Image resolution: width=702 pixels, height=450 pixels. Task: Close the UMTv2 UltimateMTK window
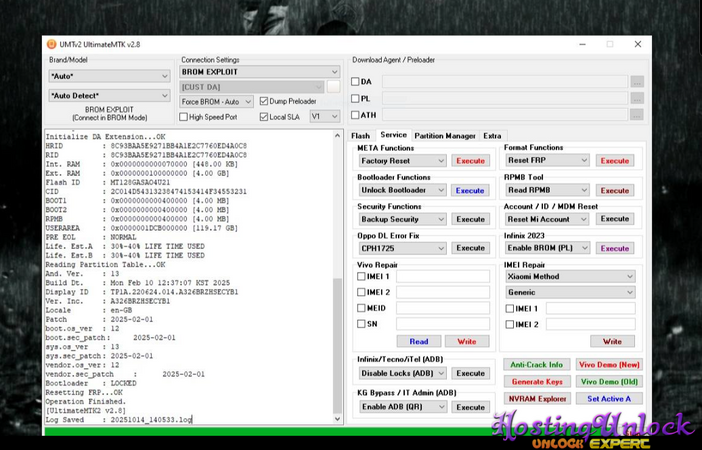[637, 44]
